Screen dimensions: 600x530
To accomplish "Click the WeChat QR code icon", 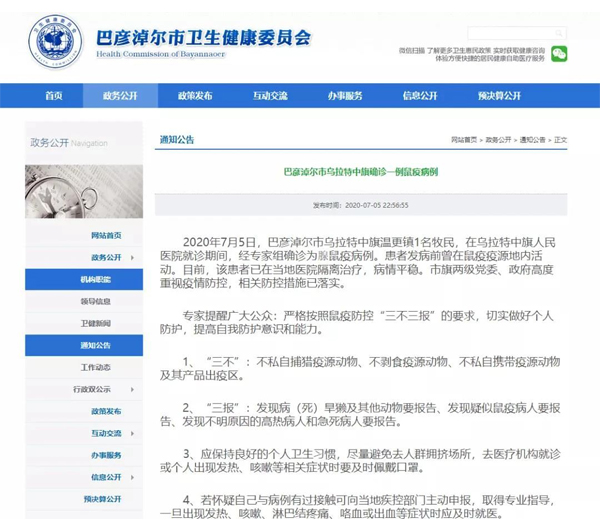I will pyautogui.click(x=559, y=52).
